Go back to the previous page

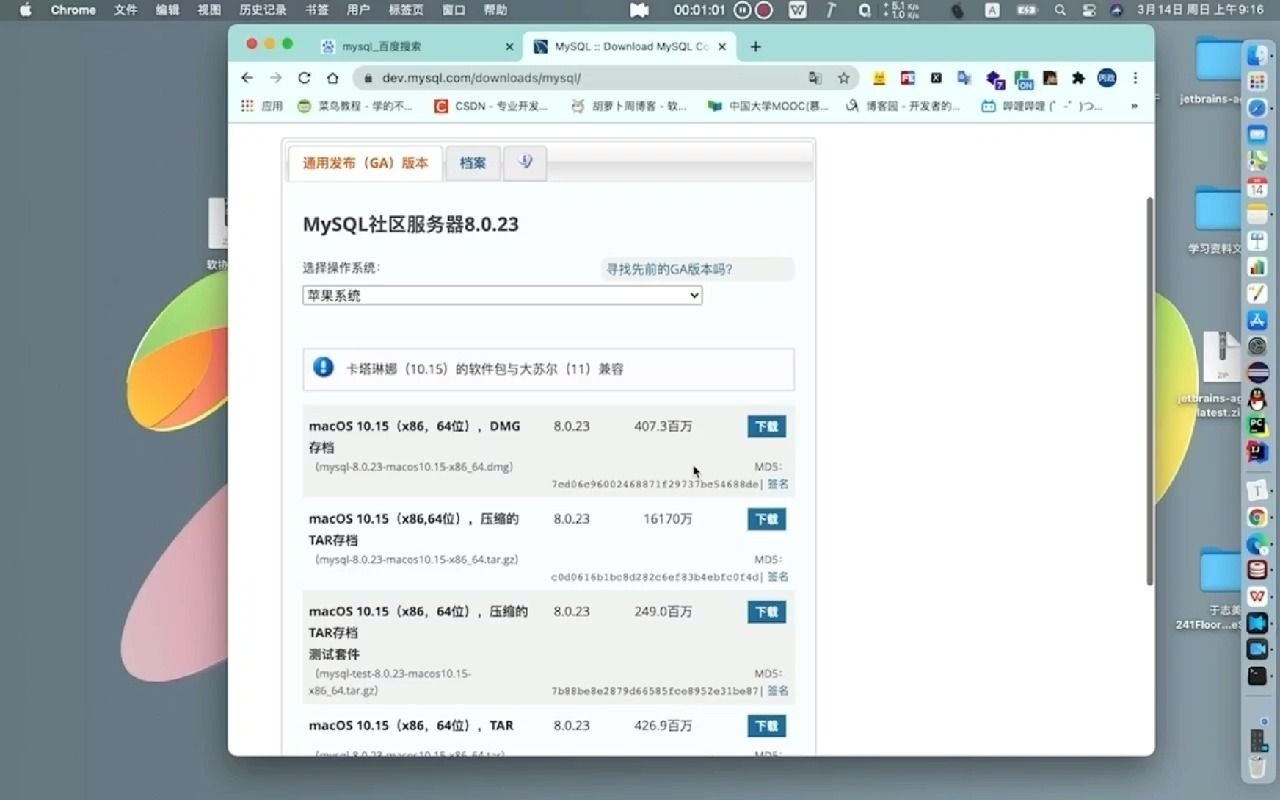[x=247, y=78]
